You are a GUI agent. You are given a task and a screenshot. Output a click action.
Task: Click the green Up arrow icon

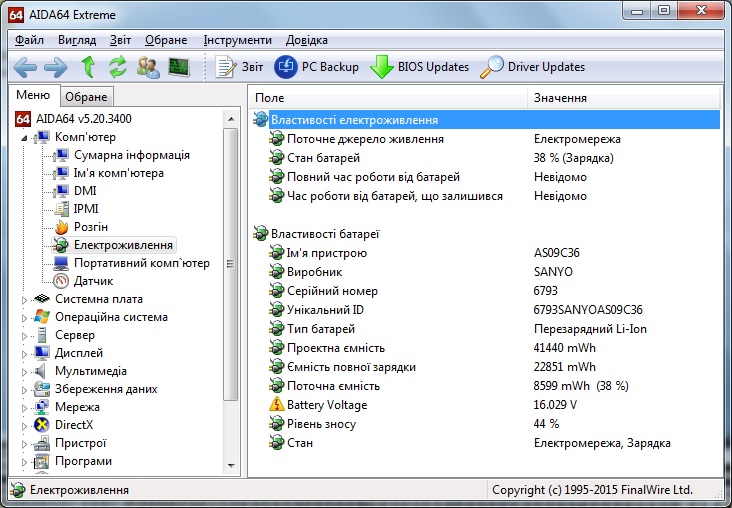tap(88, 67)
